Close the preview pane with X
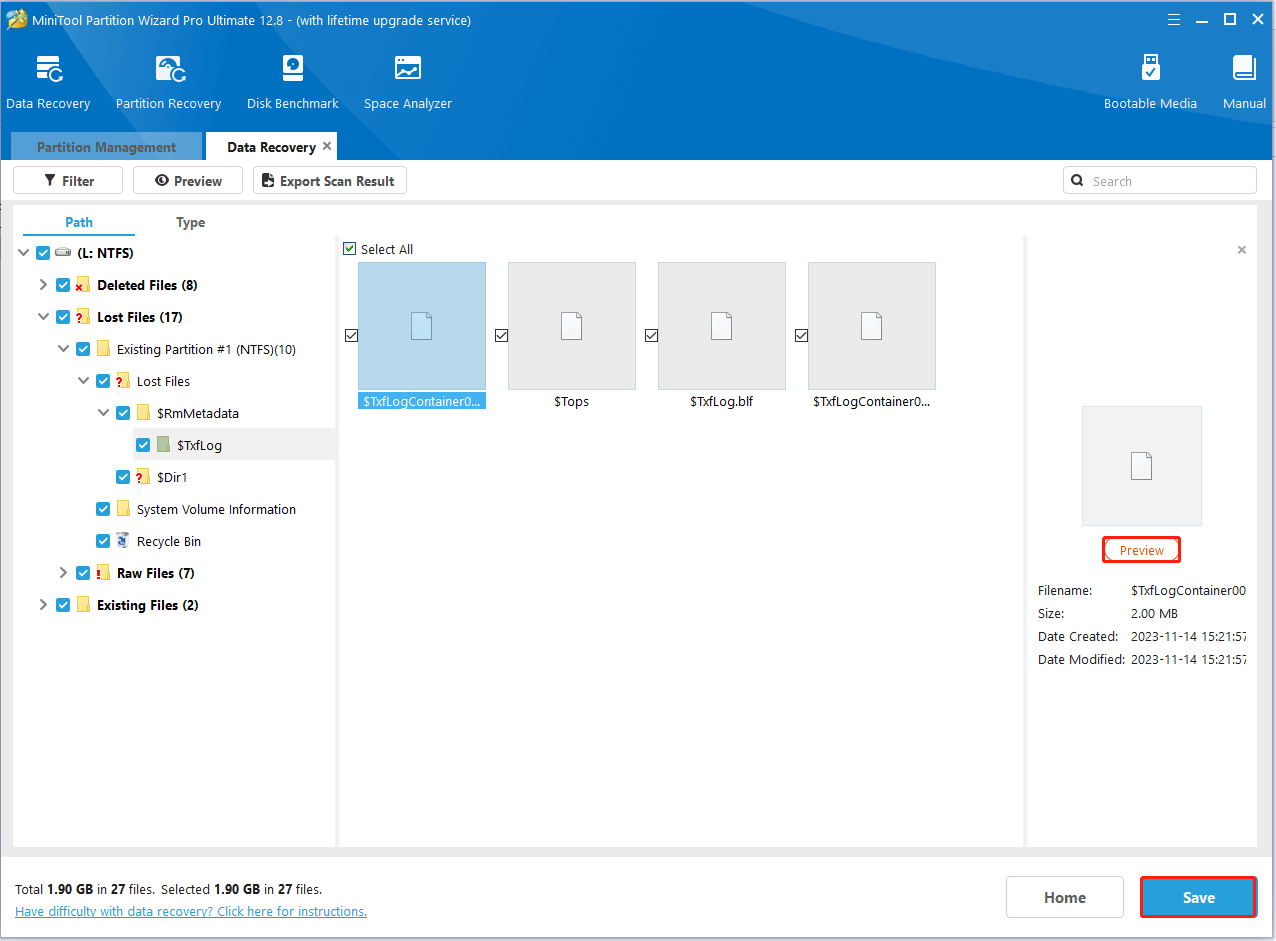 (1242, 250)
